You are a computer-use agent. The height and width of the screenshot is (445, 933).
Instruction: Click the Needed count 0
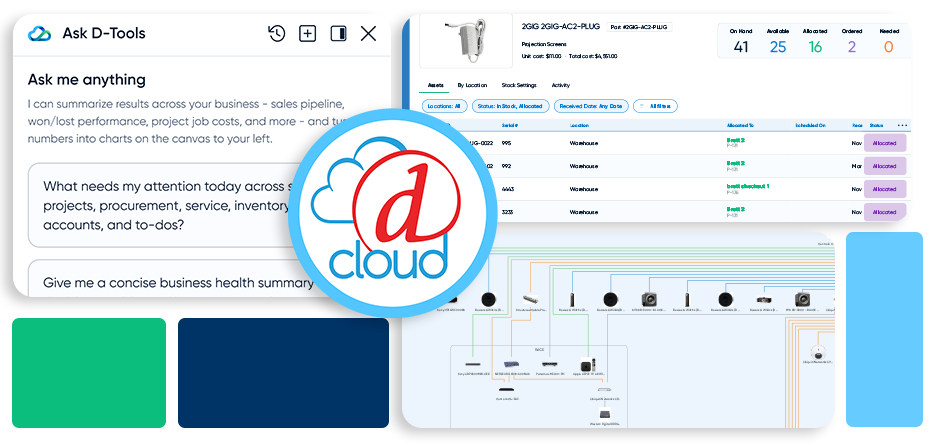[x=888, y=47]
